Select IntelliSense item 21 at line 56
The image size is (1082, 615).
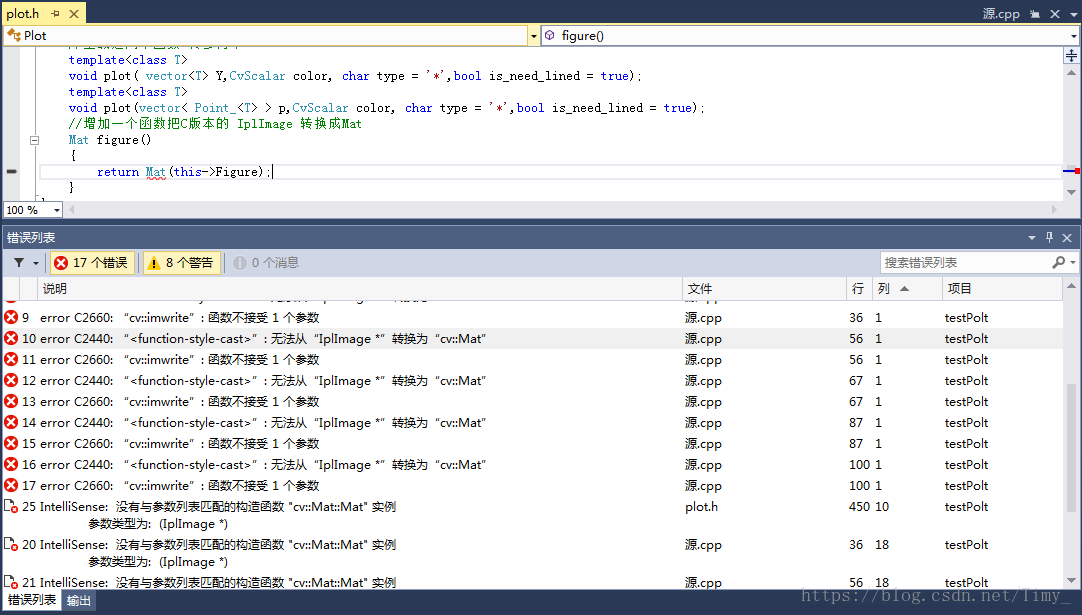click(532, 582)
